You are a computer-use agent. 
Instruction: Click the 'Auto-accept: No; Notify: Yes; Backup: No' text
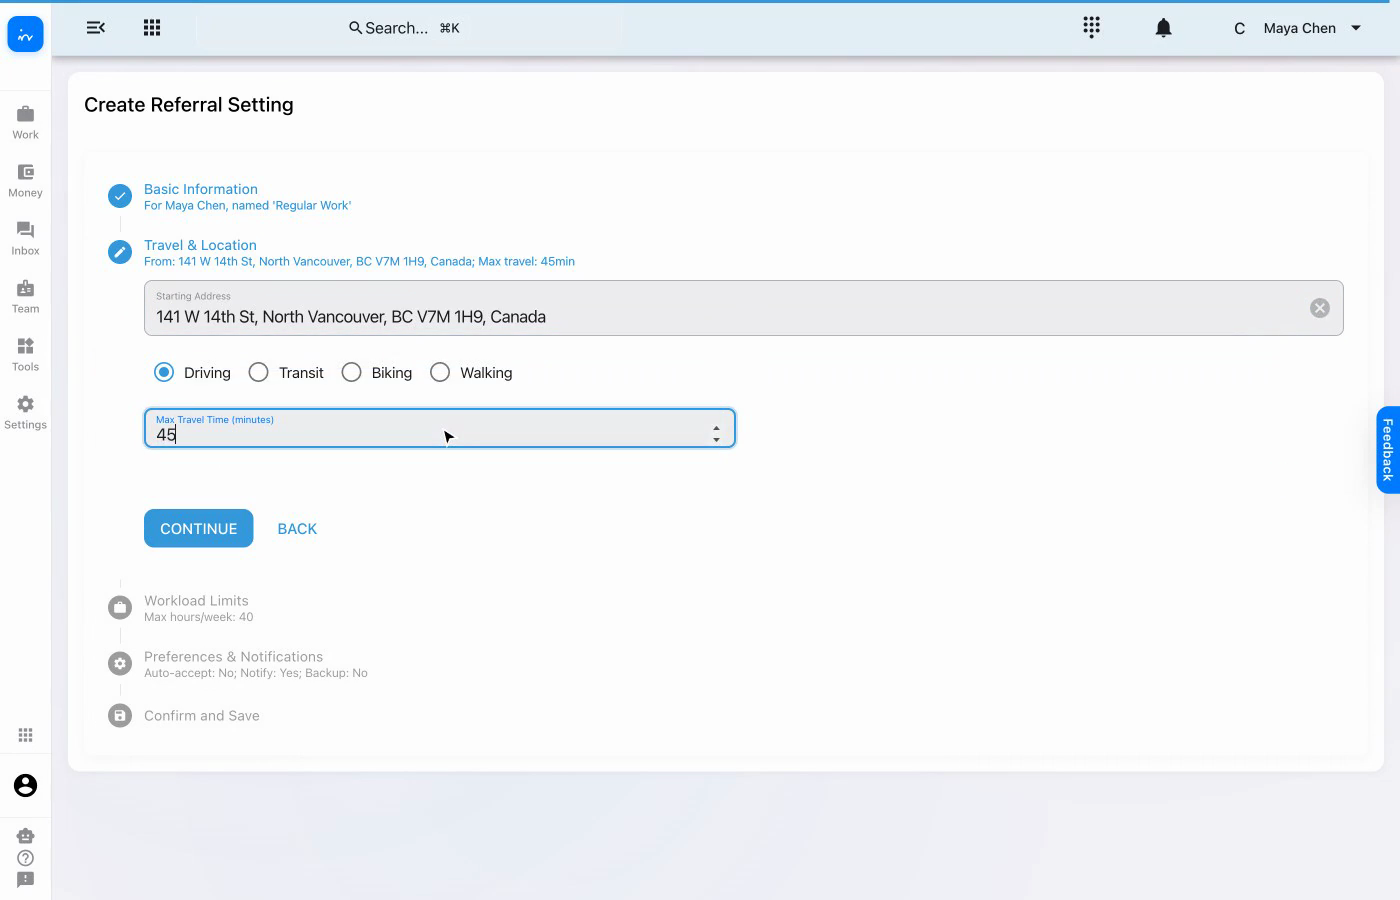click(256, 673)
